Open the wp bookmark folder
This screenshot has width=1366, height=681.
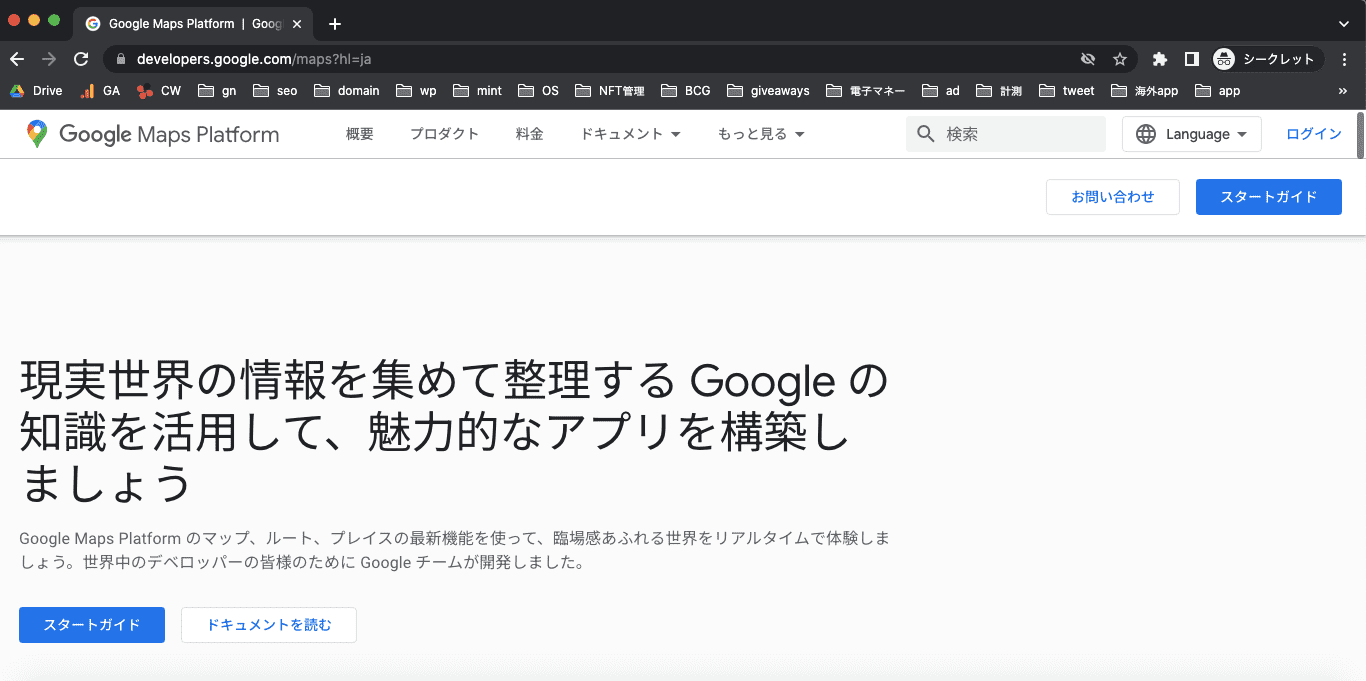tap(416, 91)
